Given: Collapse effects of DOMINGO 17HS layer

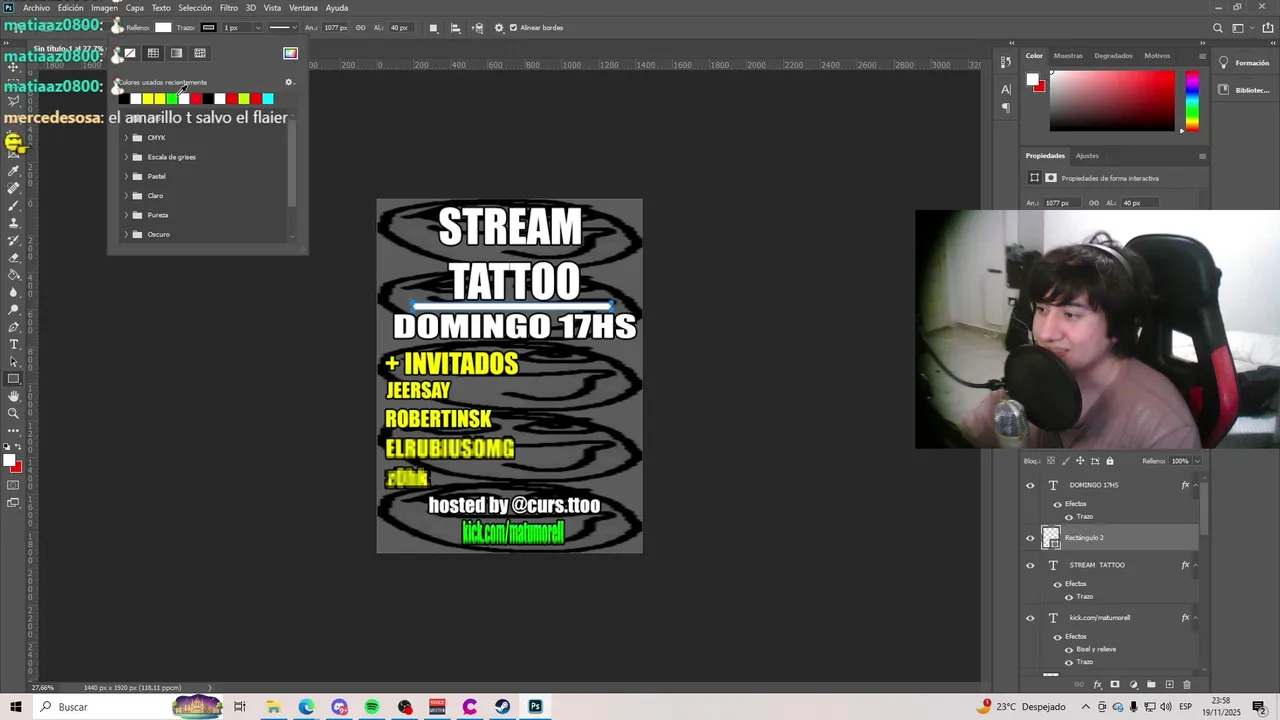Looking at the screenshot, I should (x=1196, y=485).
